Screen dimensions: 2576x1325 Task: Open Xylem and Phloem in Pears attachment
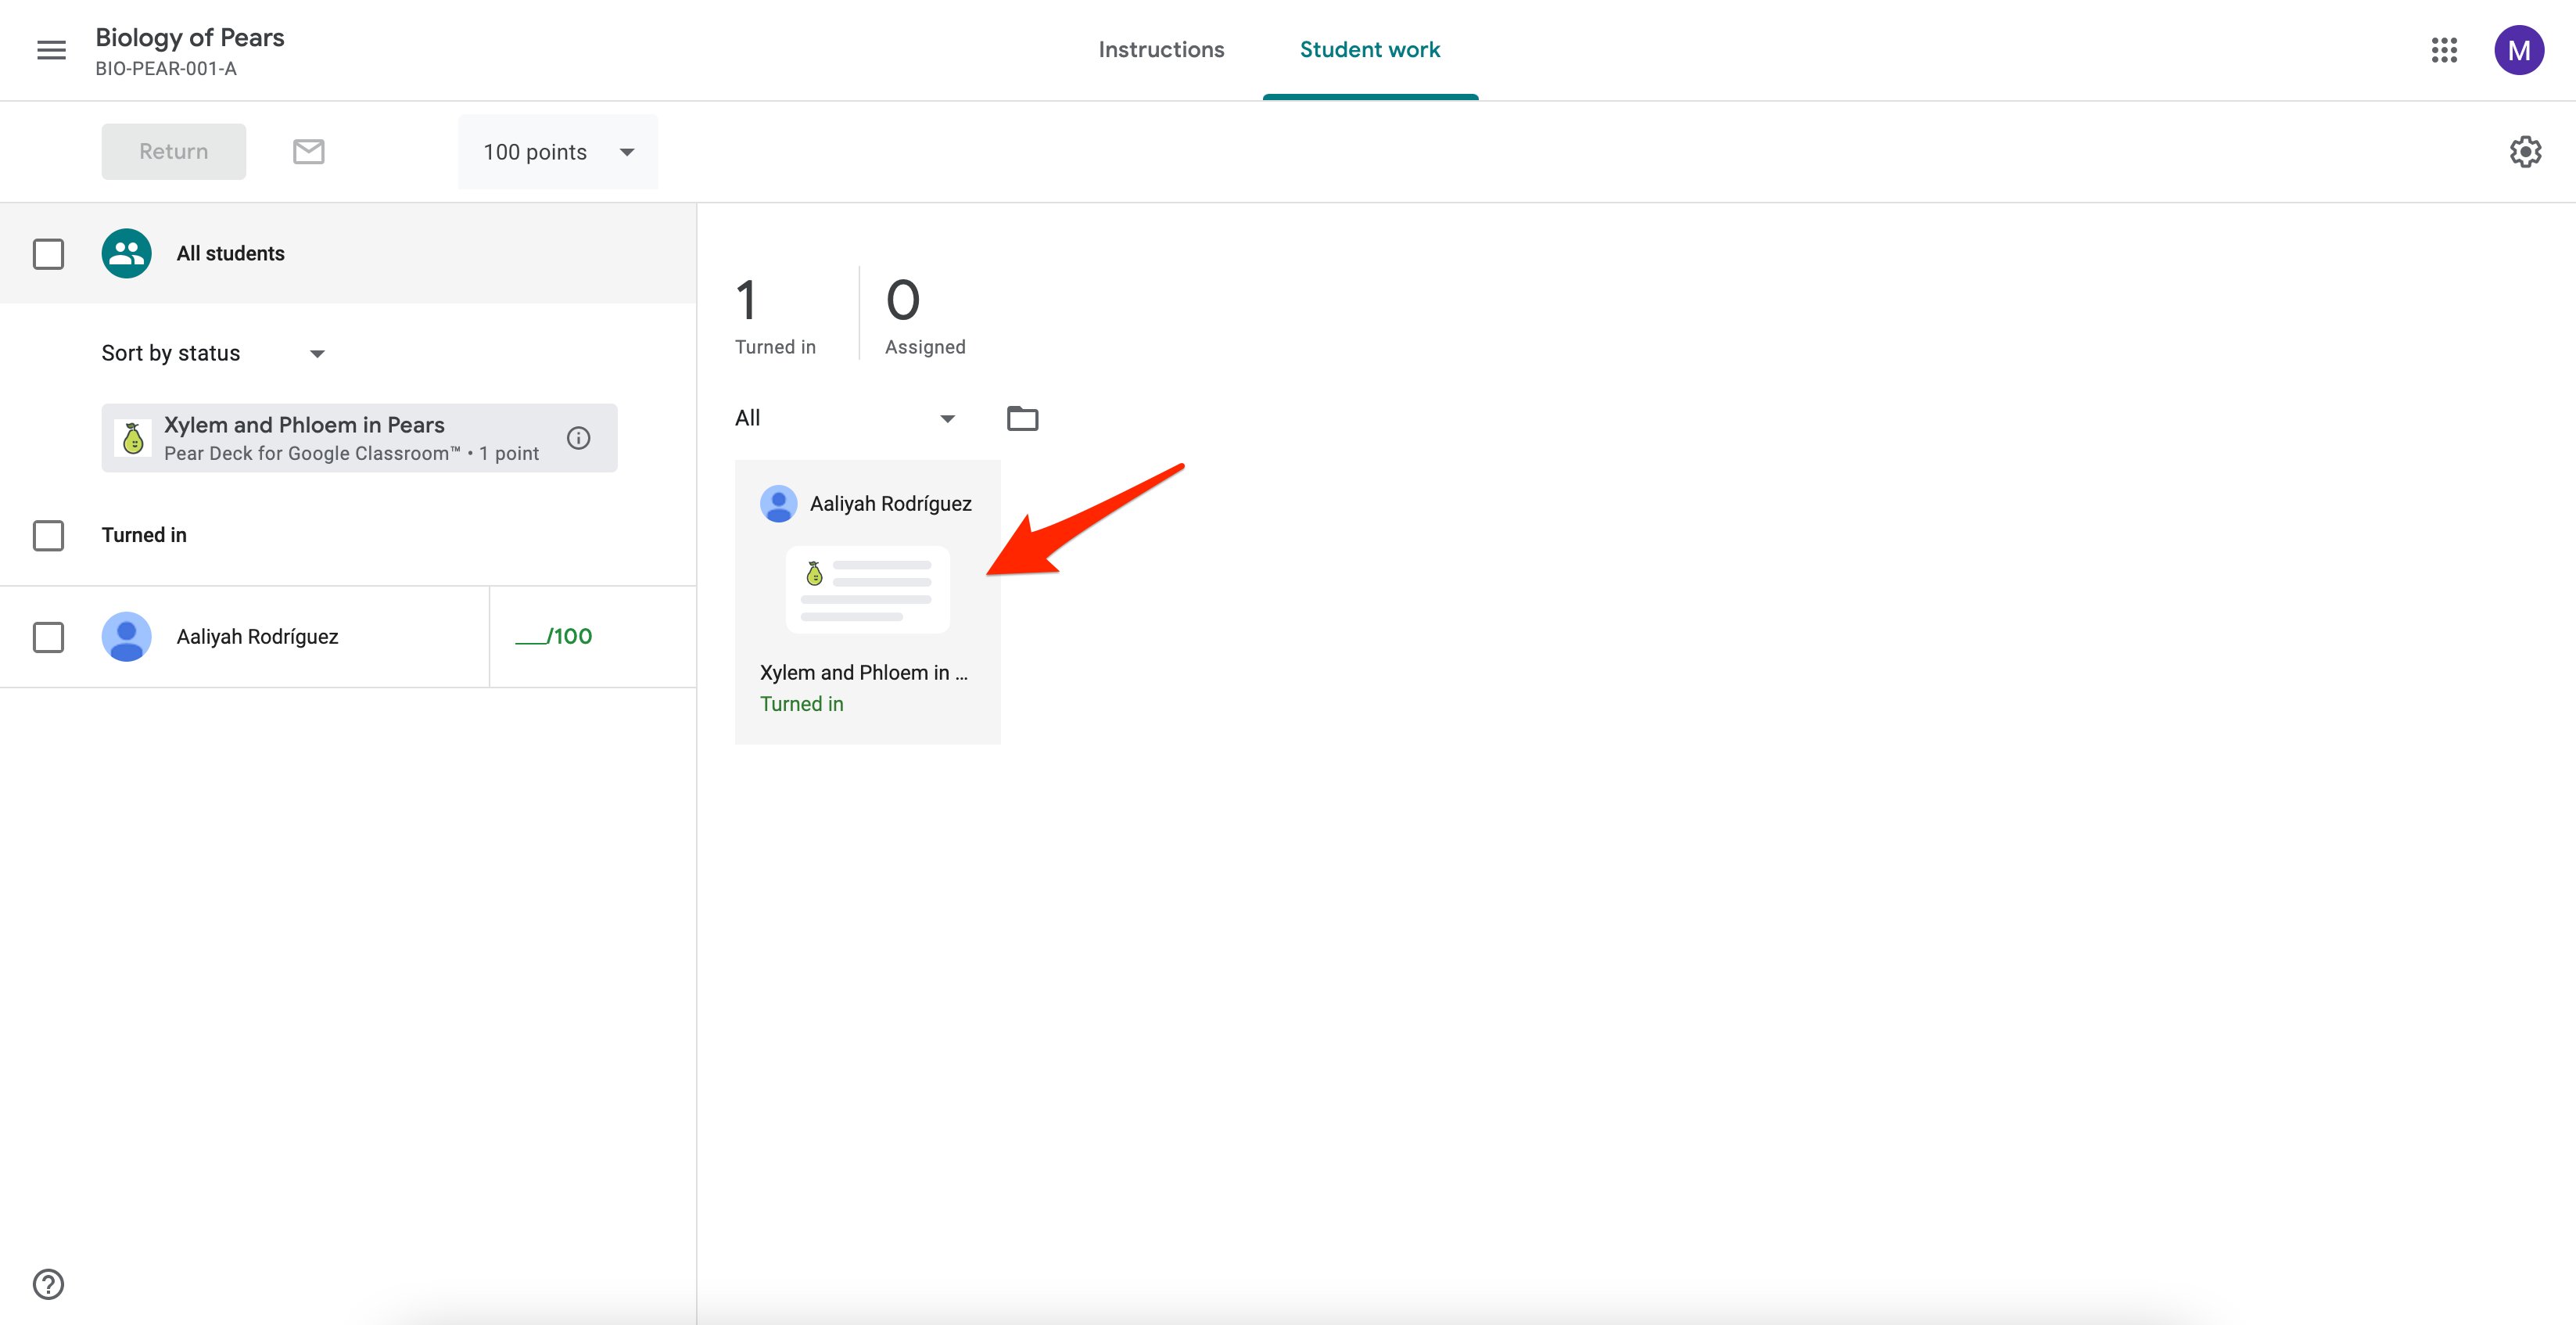(359, 438)
